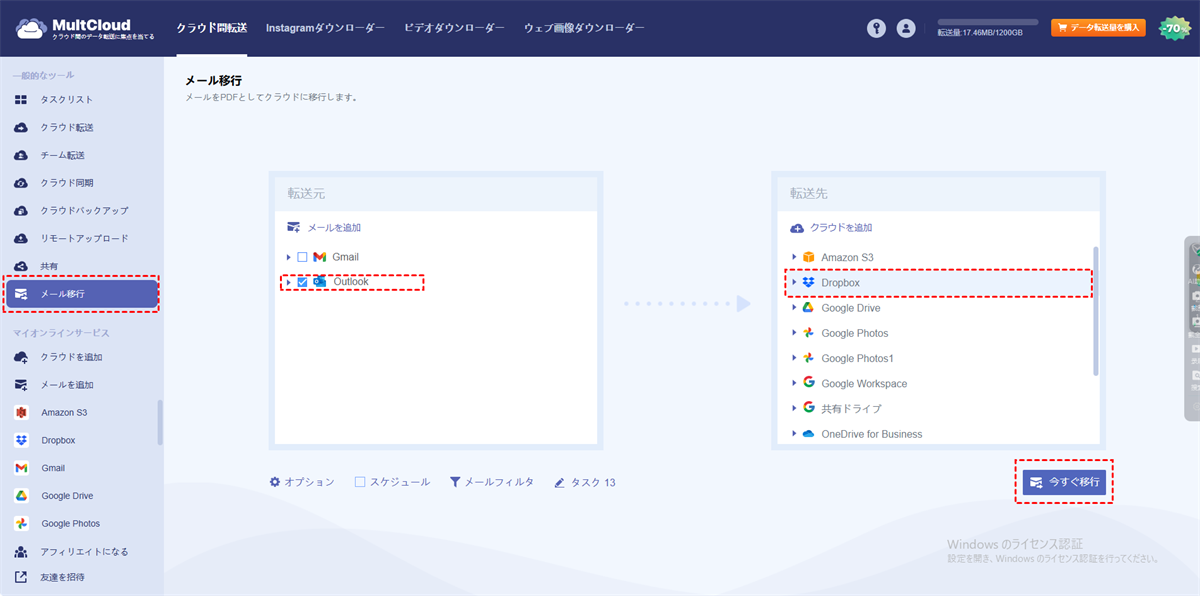The image size is (1200, 596).
Task: Click the Google Workspace G icon
Action: pos(808,383)
